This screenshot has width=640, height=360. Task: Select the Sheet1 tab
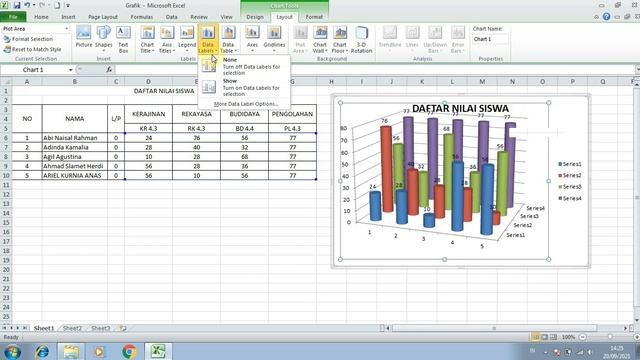point(44,328)
